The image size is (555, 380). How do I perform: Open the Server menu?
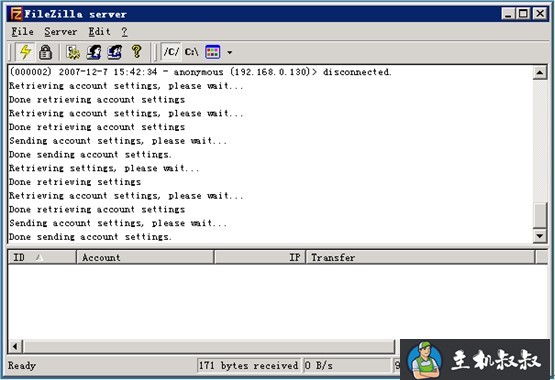(61, 31)
